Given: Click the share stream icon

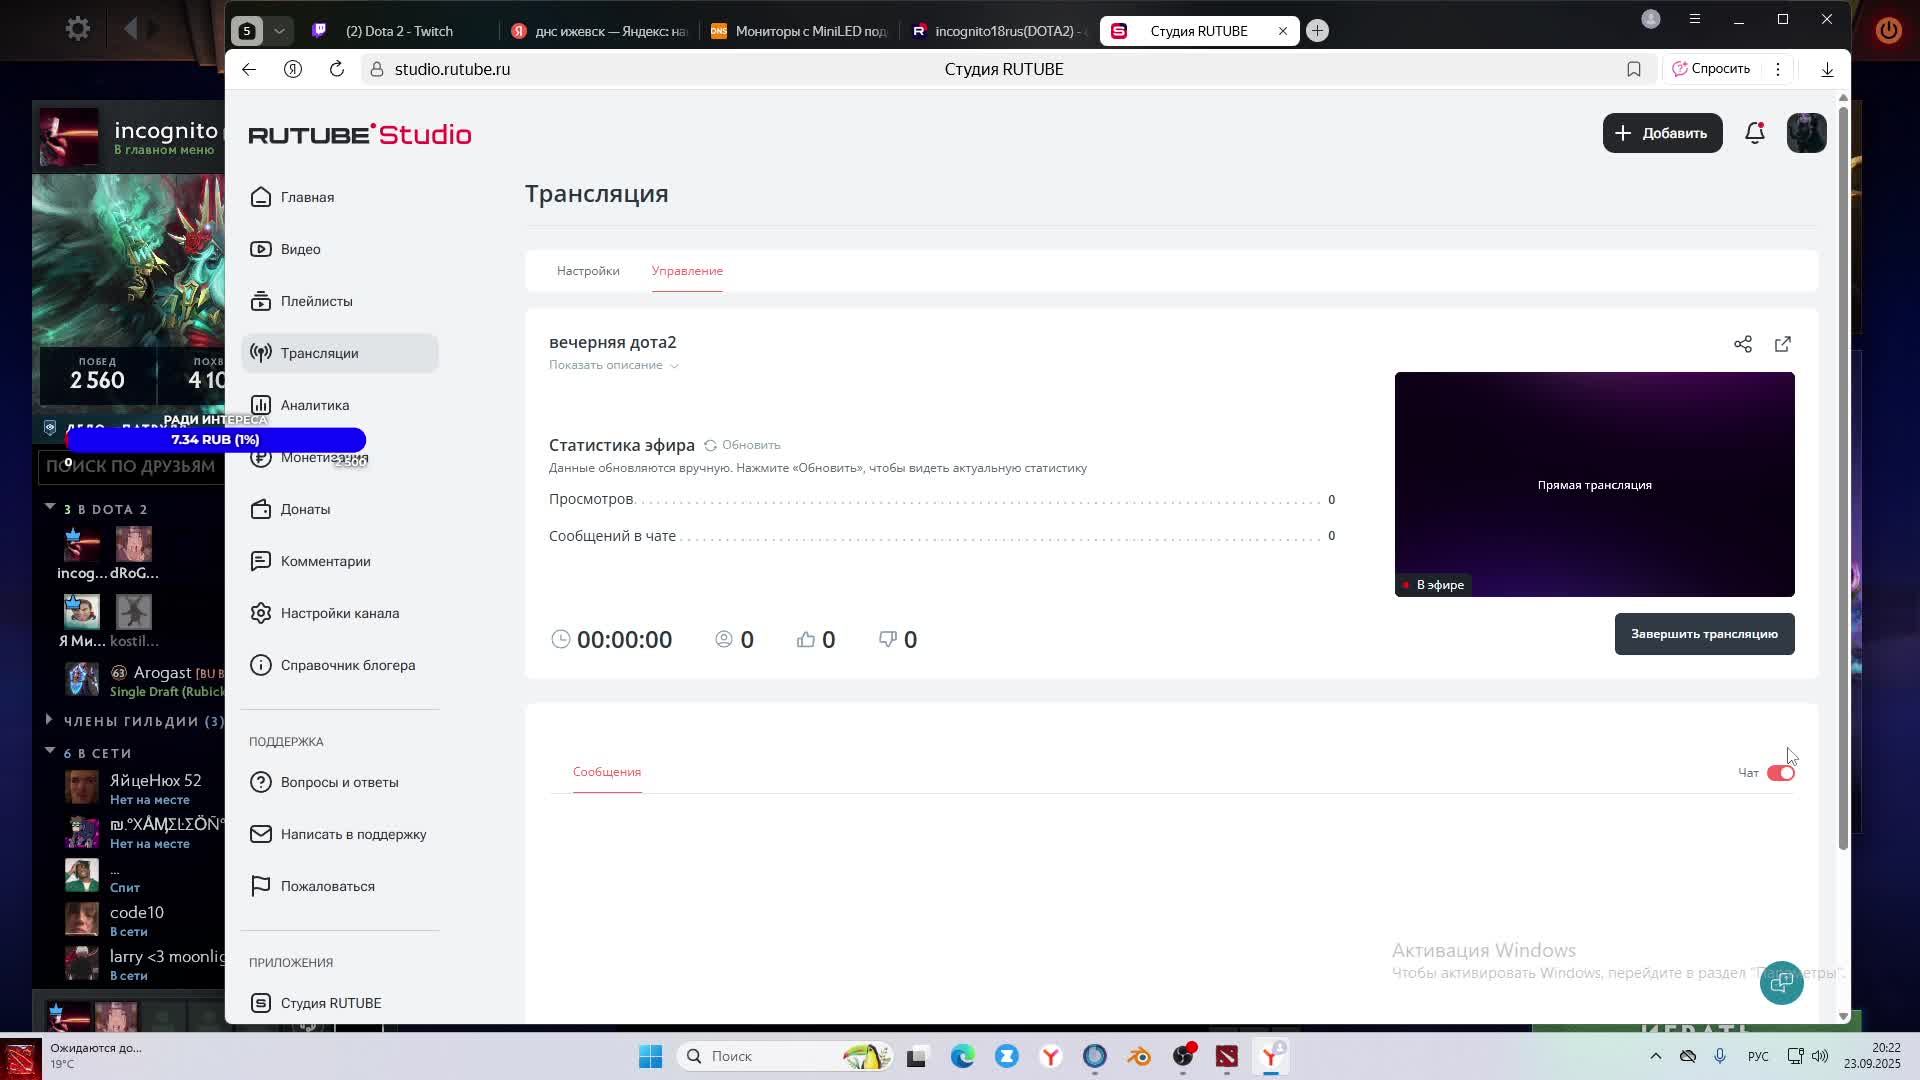Looking at the screenshot, I should (x=1742, y=344).
